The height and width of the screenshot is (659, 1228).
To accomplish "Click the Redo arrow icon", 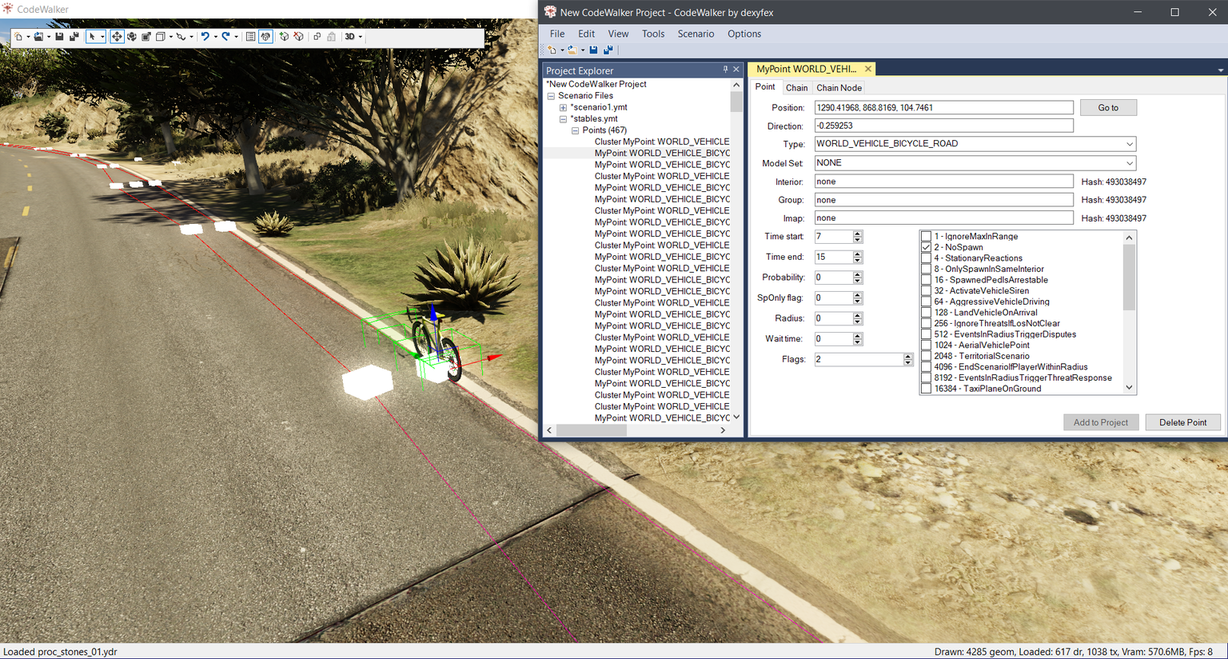I will pos(226,37).
